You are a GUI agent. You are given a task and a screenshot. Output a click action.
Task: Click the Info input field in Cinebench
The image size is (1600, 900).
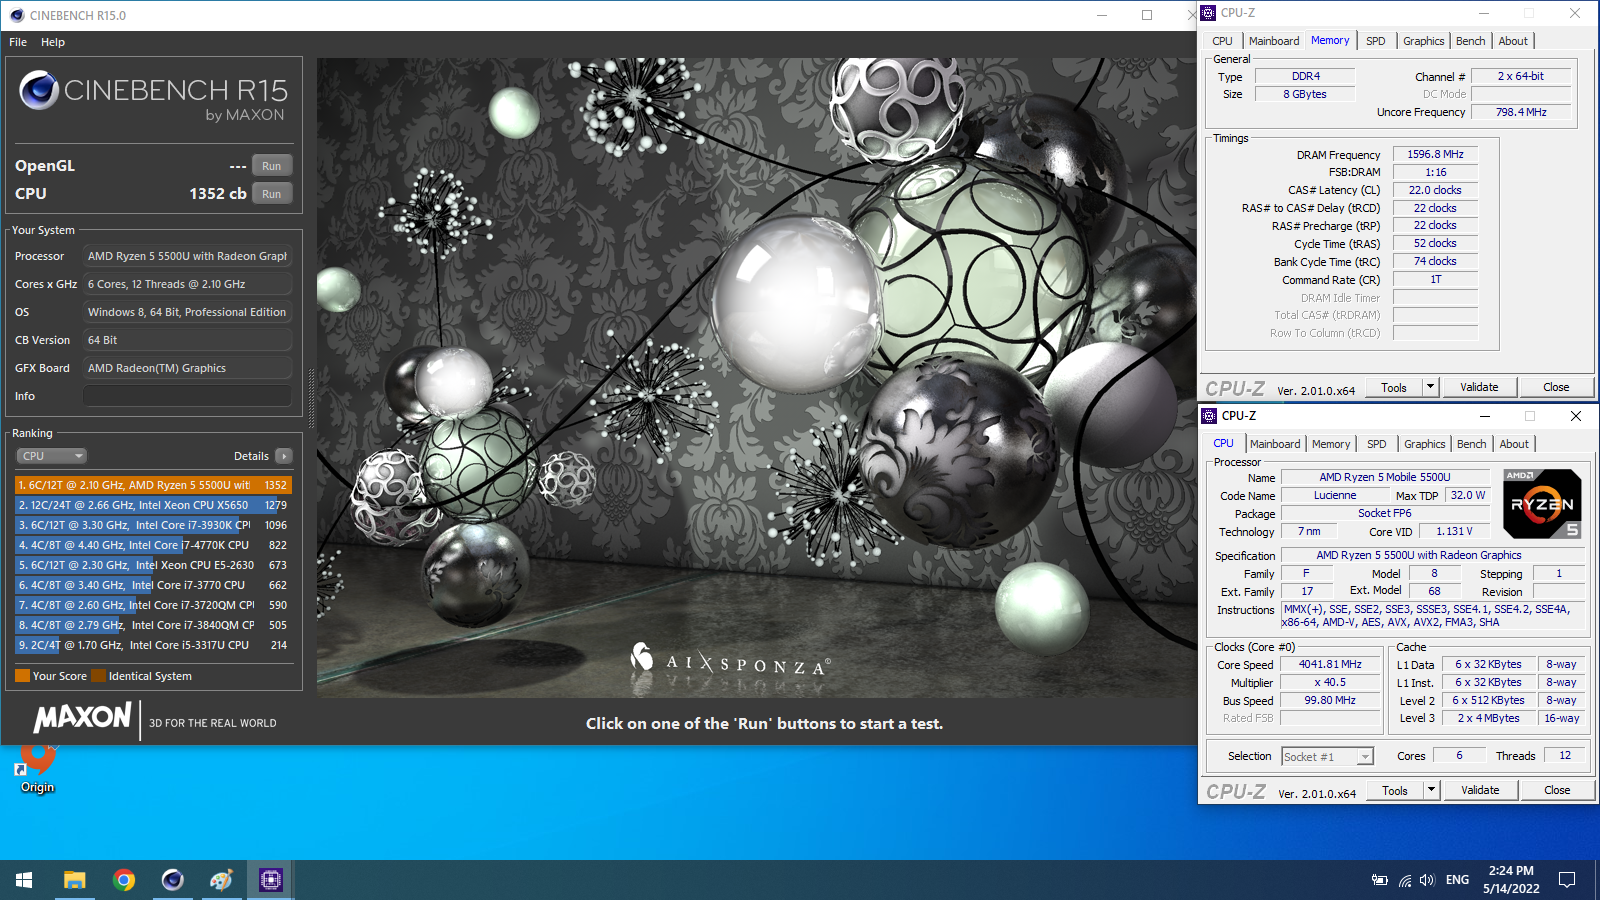coord(187,396)
